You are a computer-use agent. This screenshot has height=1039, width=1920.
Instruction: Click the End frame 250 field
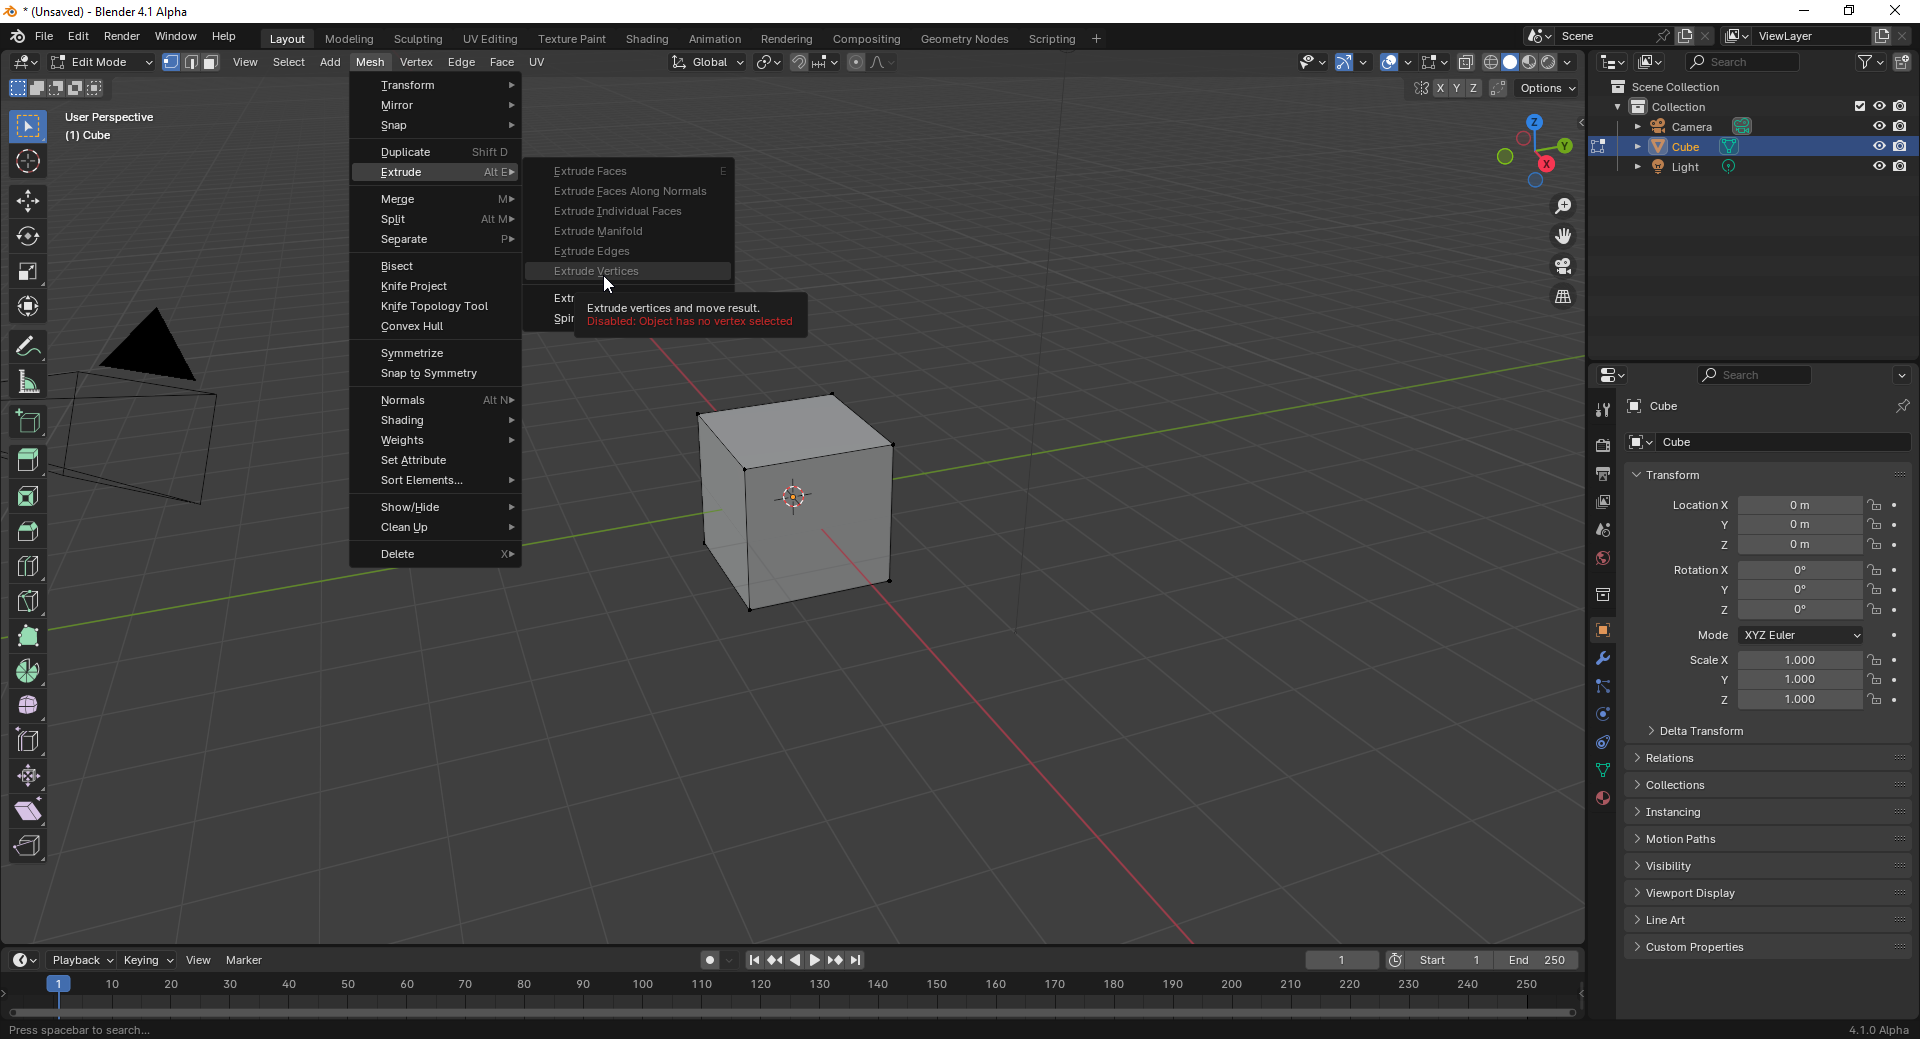point(1536,960)
